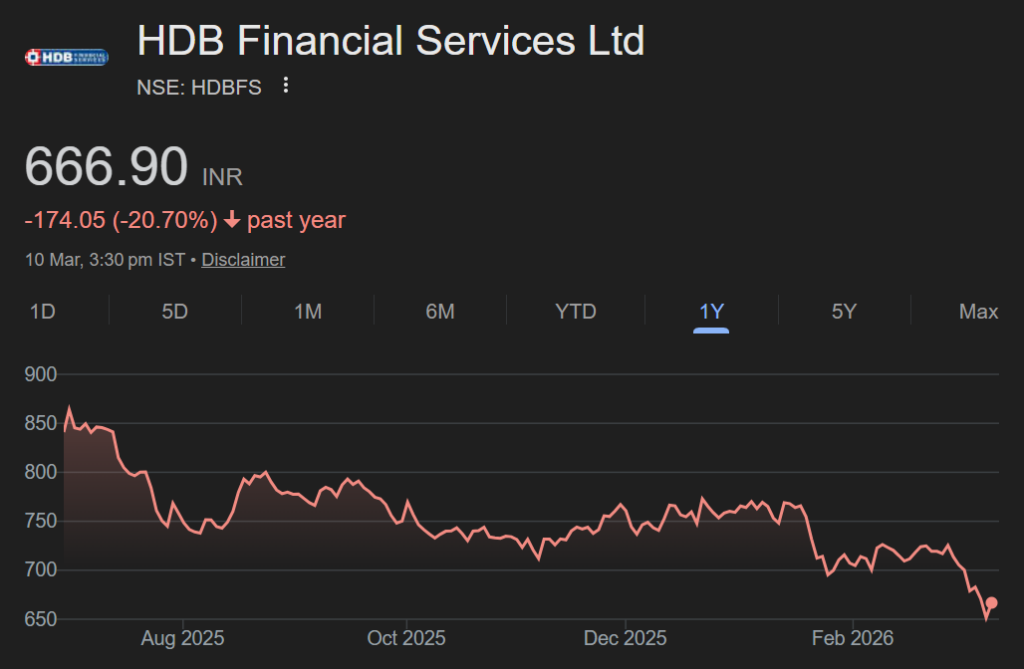Open the Max historical range

click(x=977, y=311)
